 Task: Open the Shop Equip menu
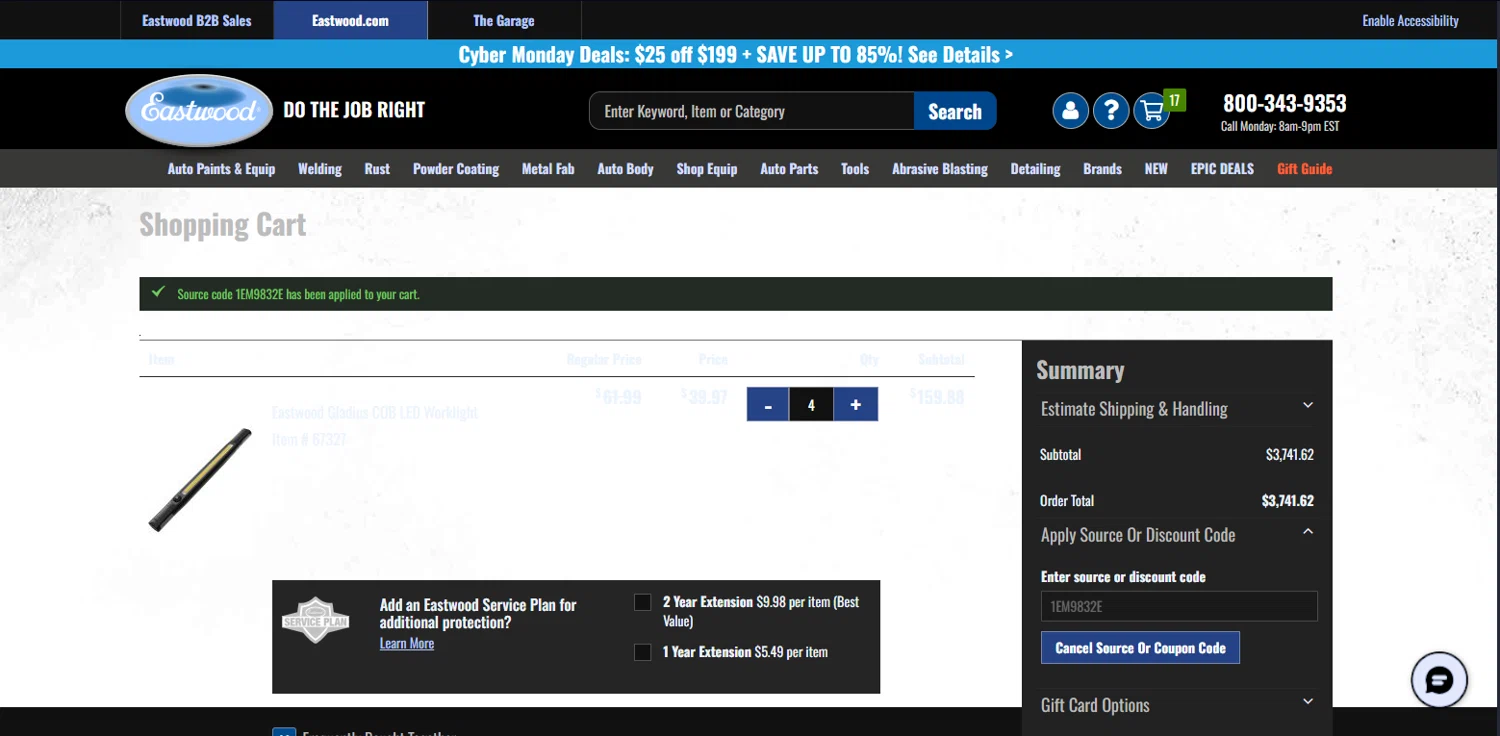(x=707, y=169)
